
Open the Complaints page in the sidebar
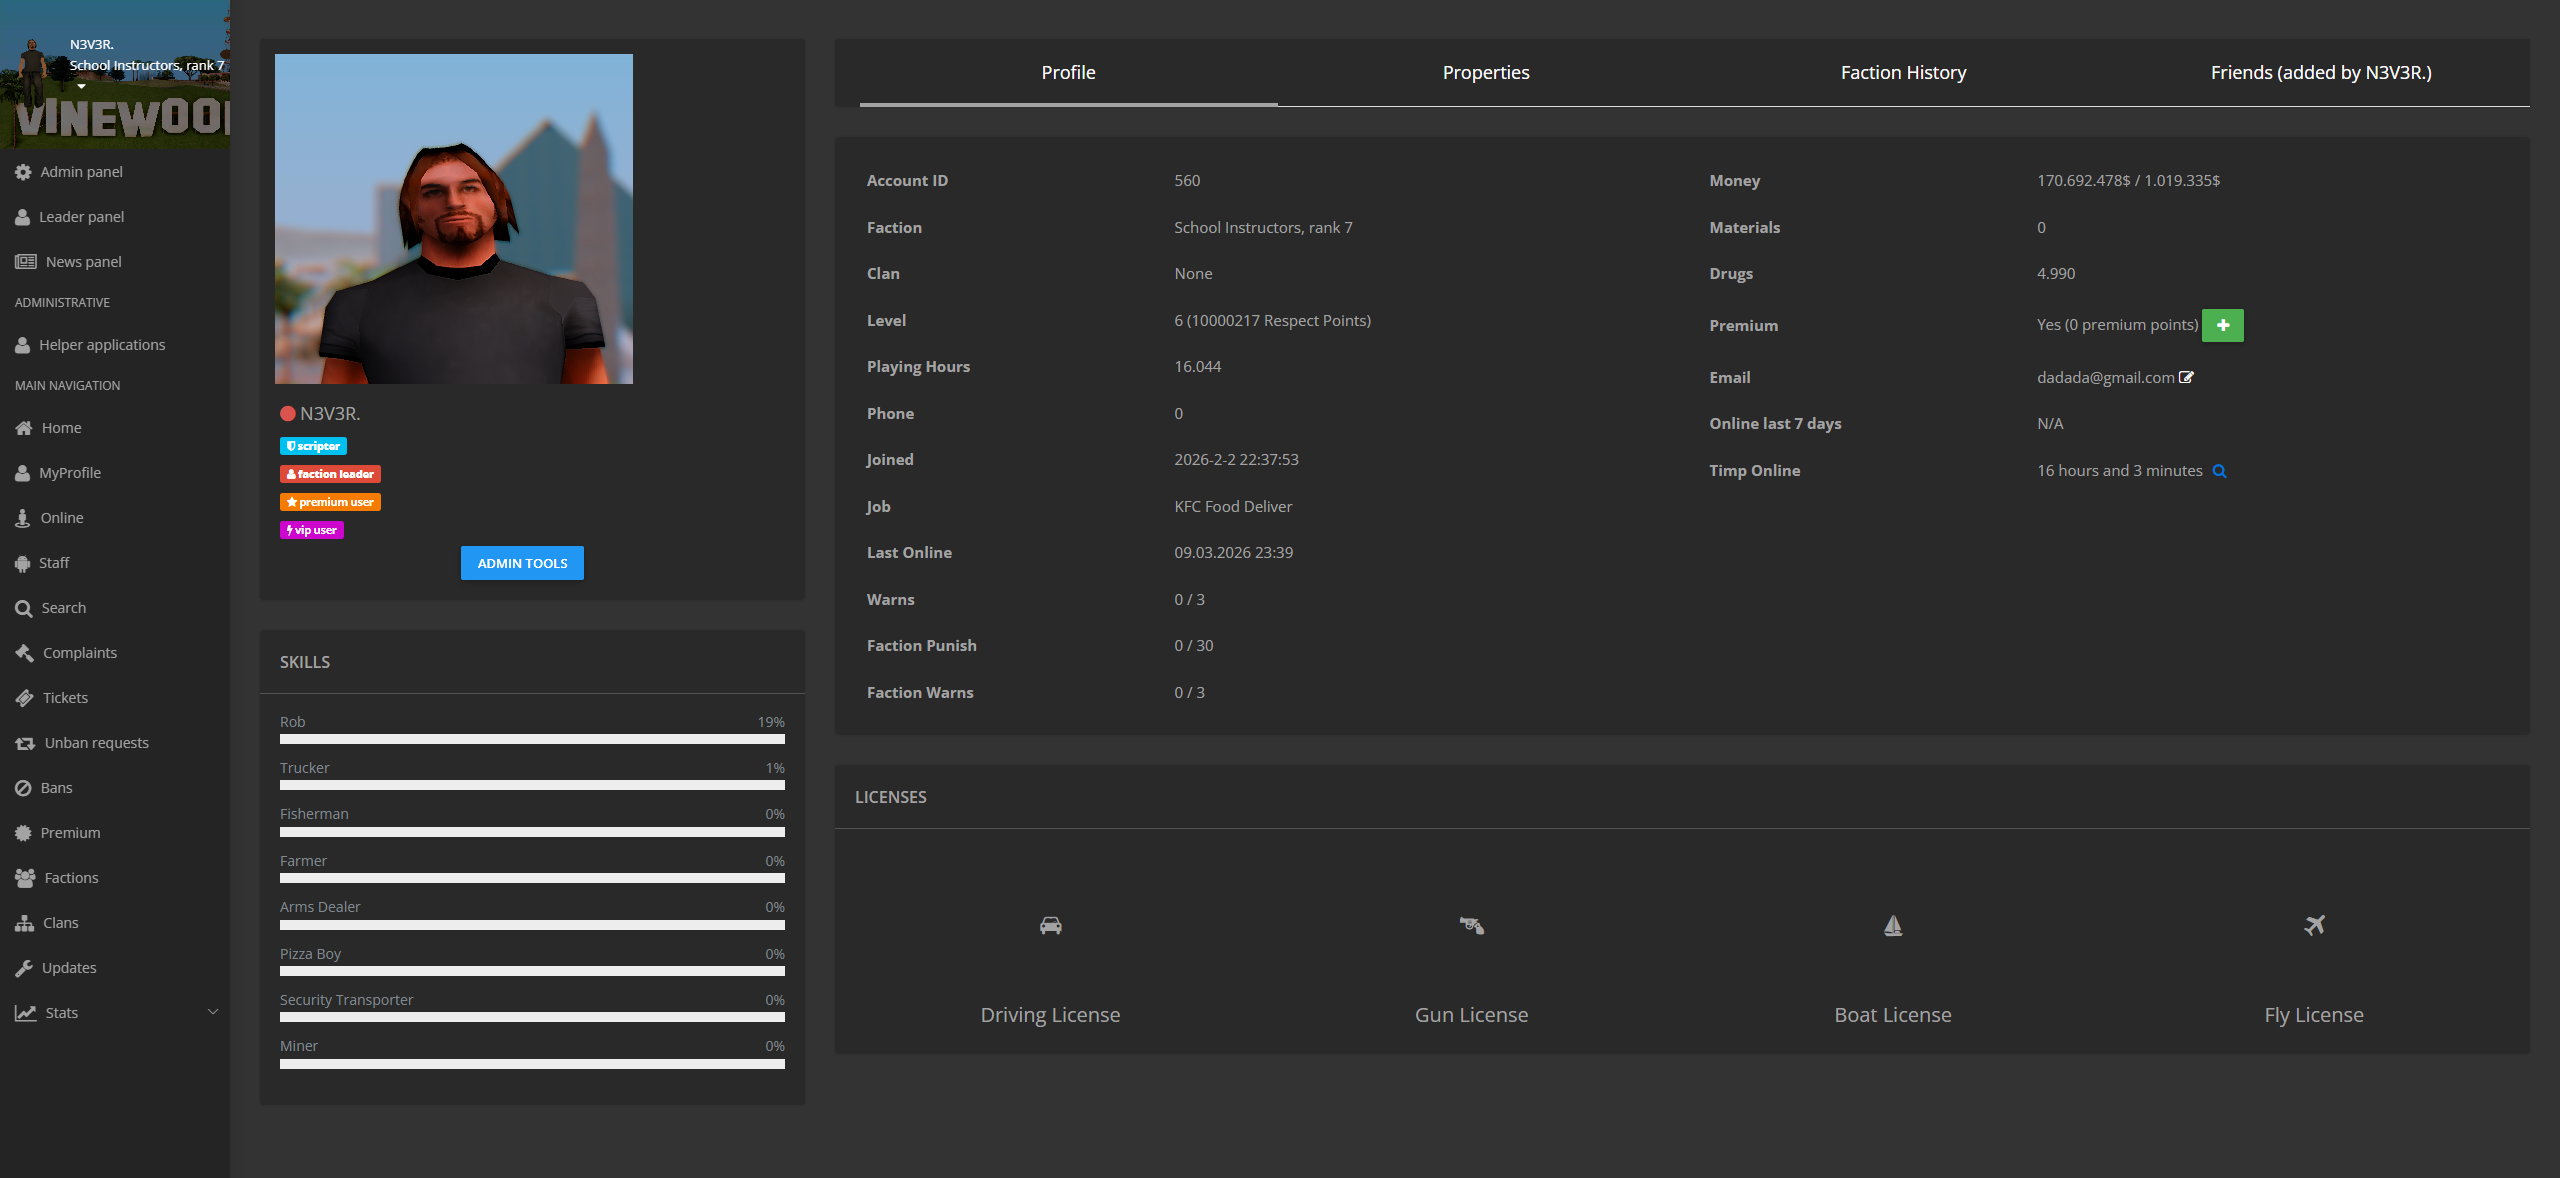[79, 653]
